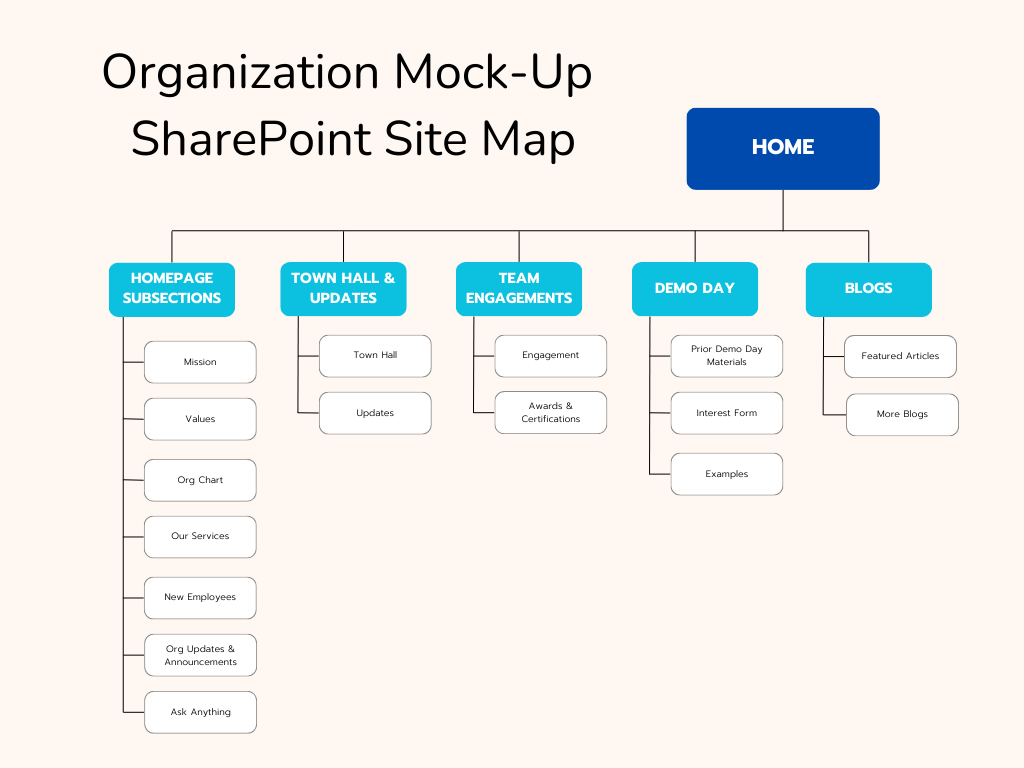Click the Featured Articles box
Viewport: 1024px width, 768px height.
[x=900, y=356]
